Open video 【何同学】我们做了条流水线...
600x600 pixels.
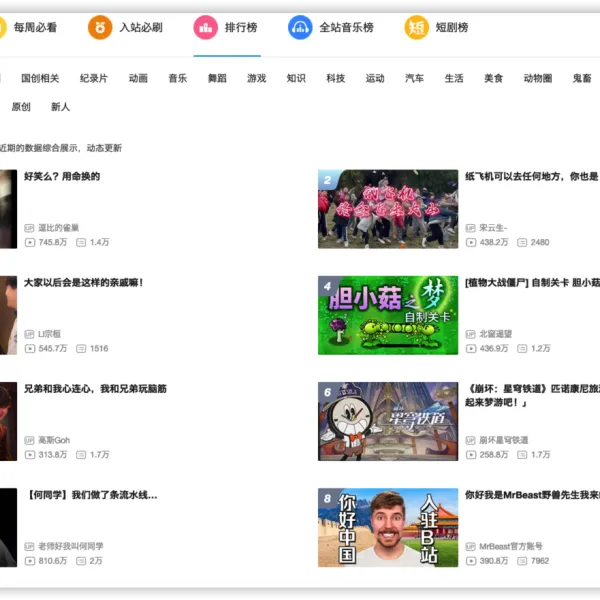coord(91,495)
